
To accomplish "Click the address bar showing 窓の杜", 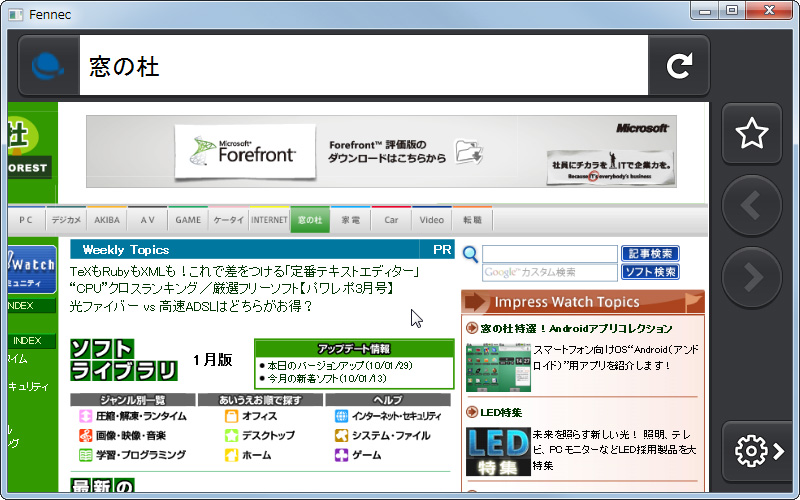I will pyautogui.click(x=364, y=65).
